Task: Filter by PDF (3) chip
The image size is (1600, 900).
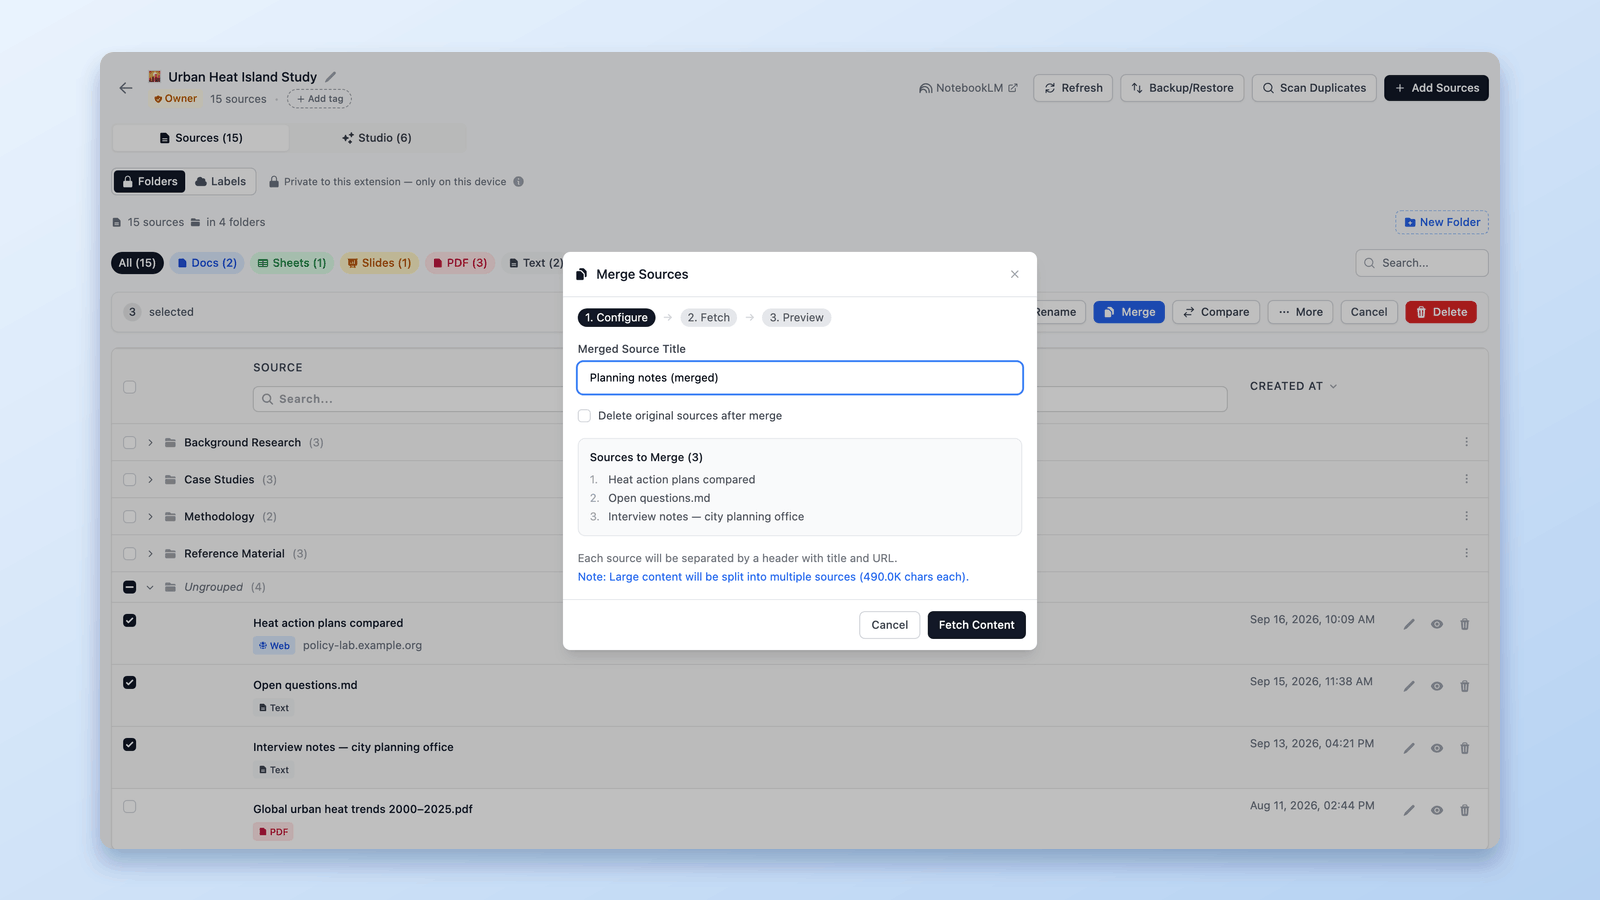Action: click(460, 263)
